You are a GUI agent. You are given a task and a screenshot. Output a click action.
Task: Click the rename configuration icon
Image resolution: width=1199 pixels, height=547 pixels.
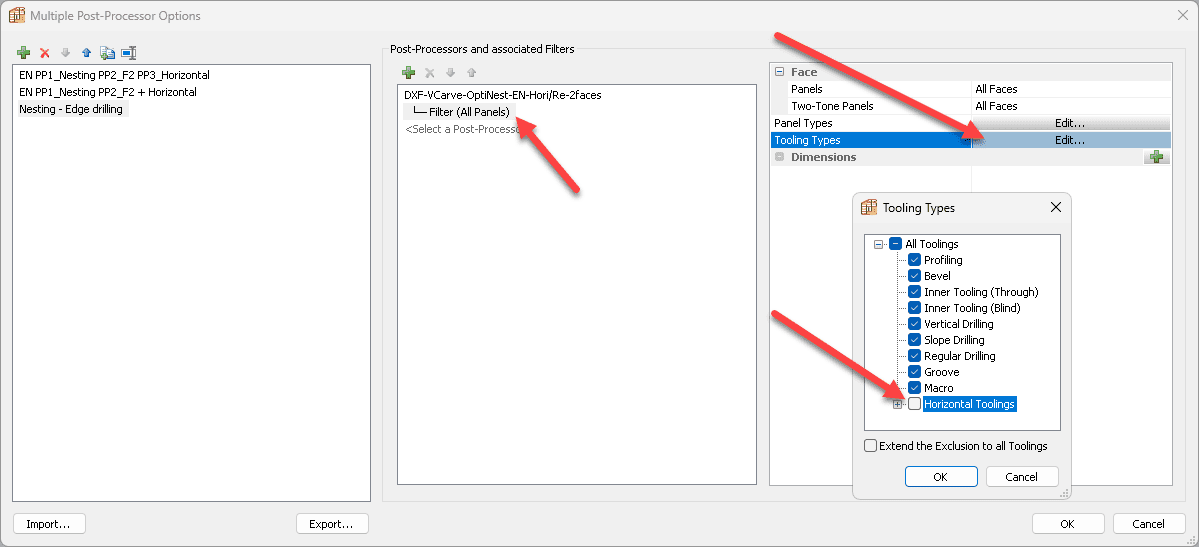(128, 53)
